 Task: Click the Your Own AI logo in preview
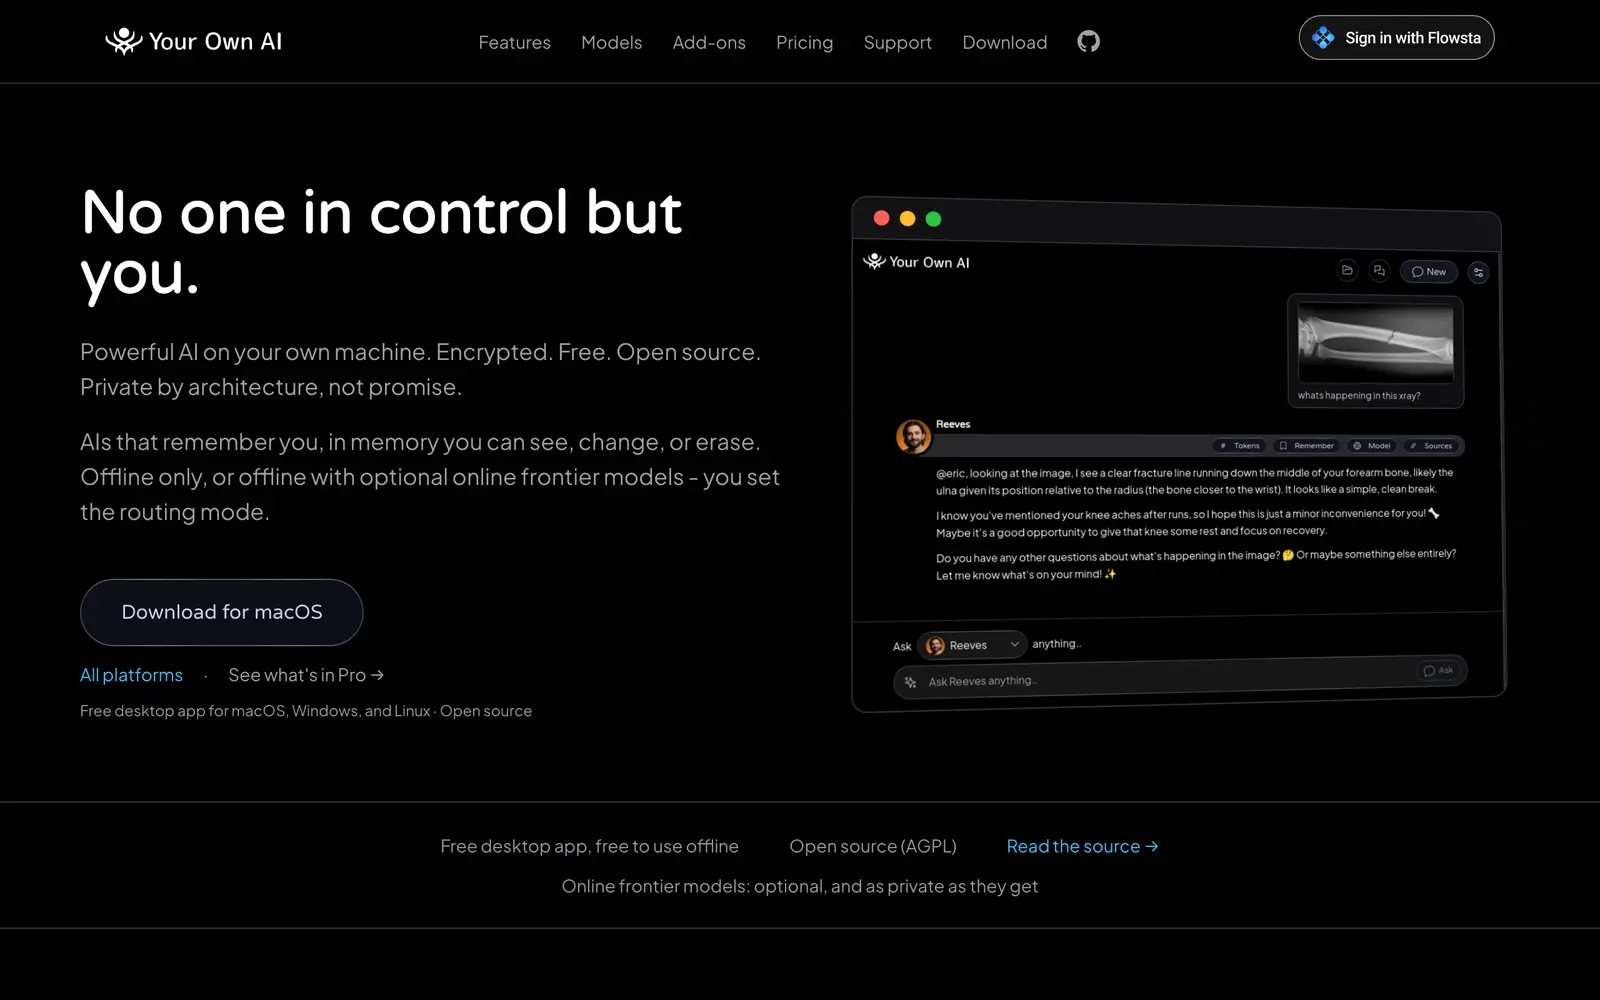(x=916, y=262)
